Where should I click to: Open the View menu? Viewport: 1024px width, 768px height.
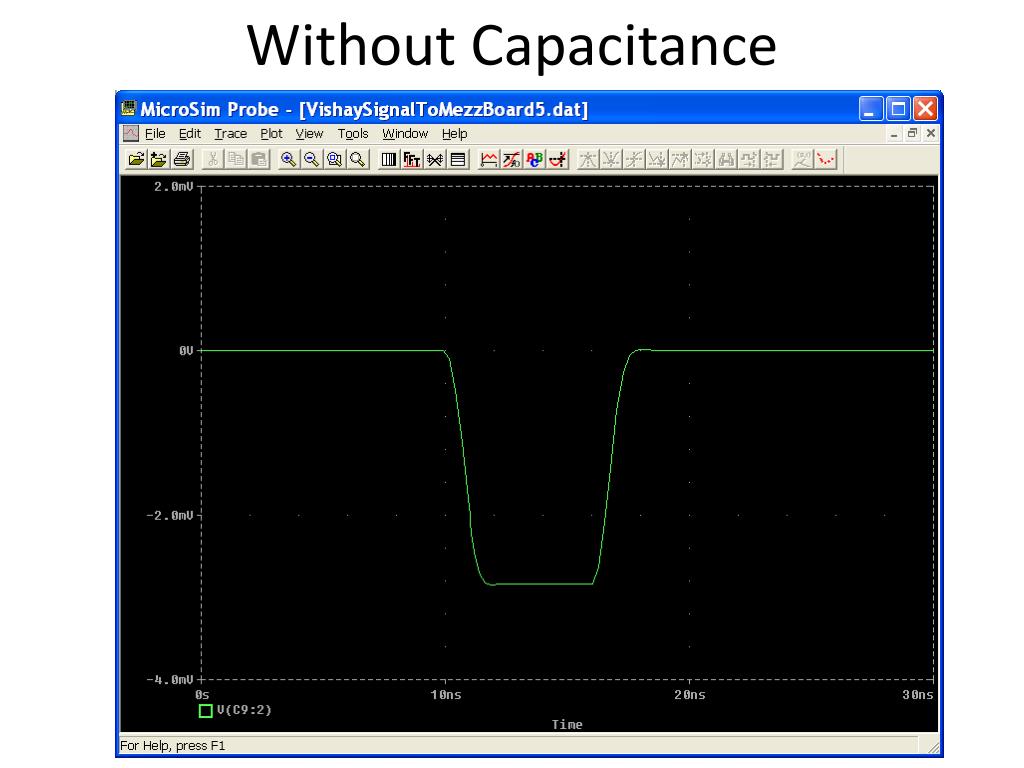tap(309, 134)
